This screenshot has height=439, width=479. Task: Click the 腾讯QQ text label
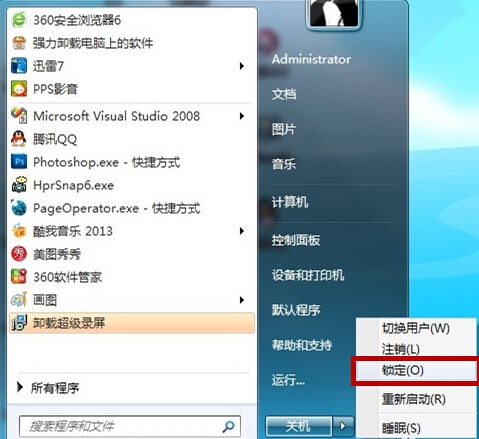coord(55,139)
